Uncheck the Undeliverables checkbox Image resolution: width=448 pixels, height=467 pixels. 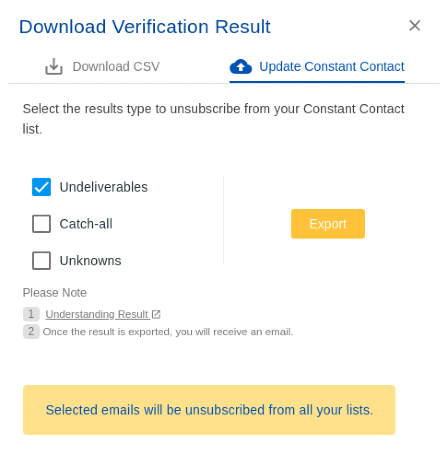pos(41,187)
